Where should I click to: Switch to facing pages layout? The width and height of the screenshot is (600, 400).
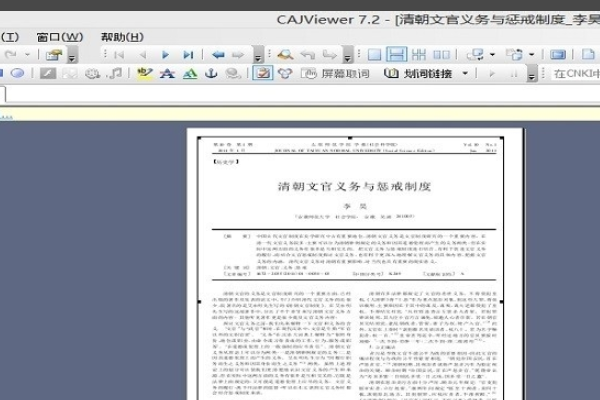(x=441, y=55)
